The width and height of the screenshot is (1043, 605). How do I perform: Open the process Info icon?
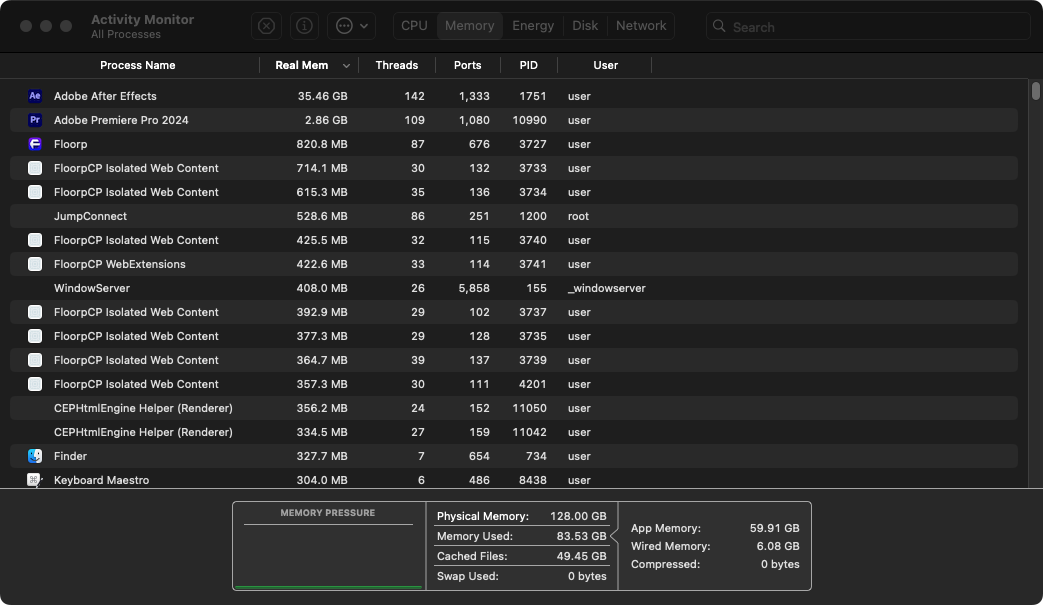click(x=304, y=26)
